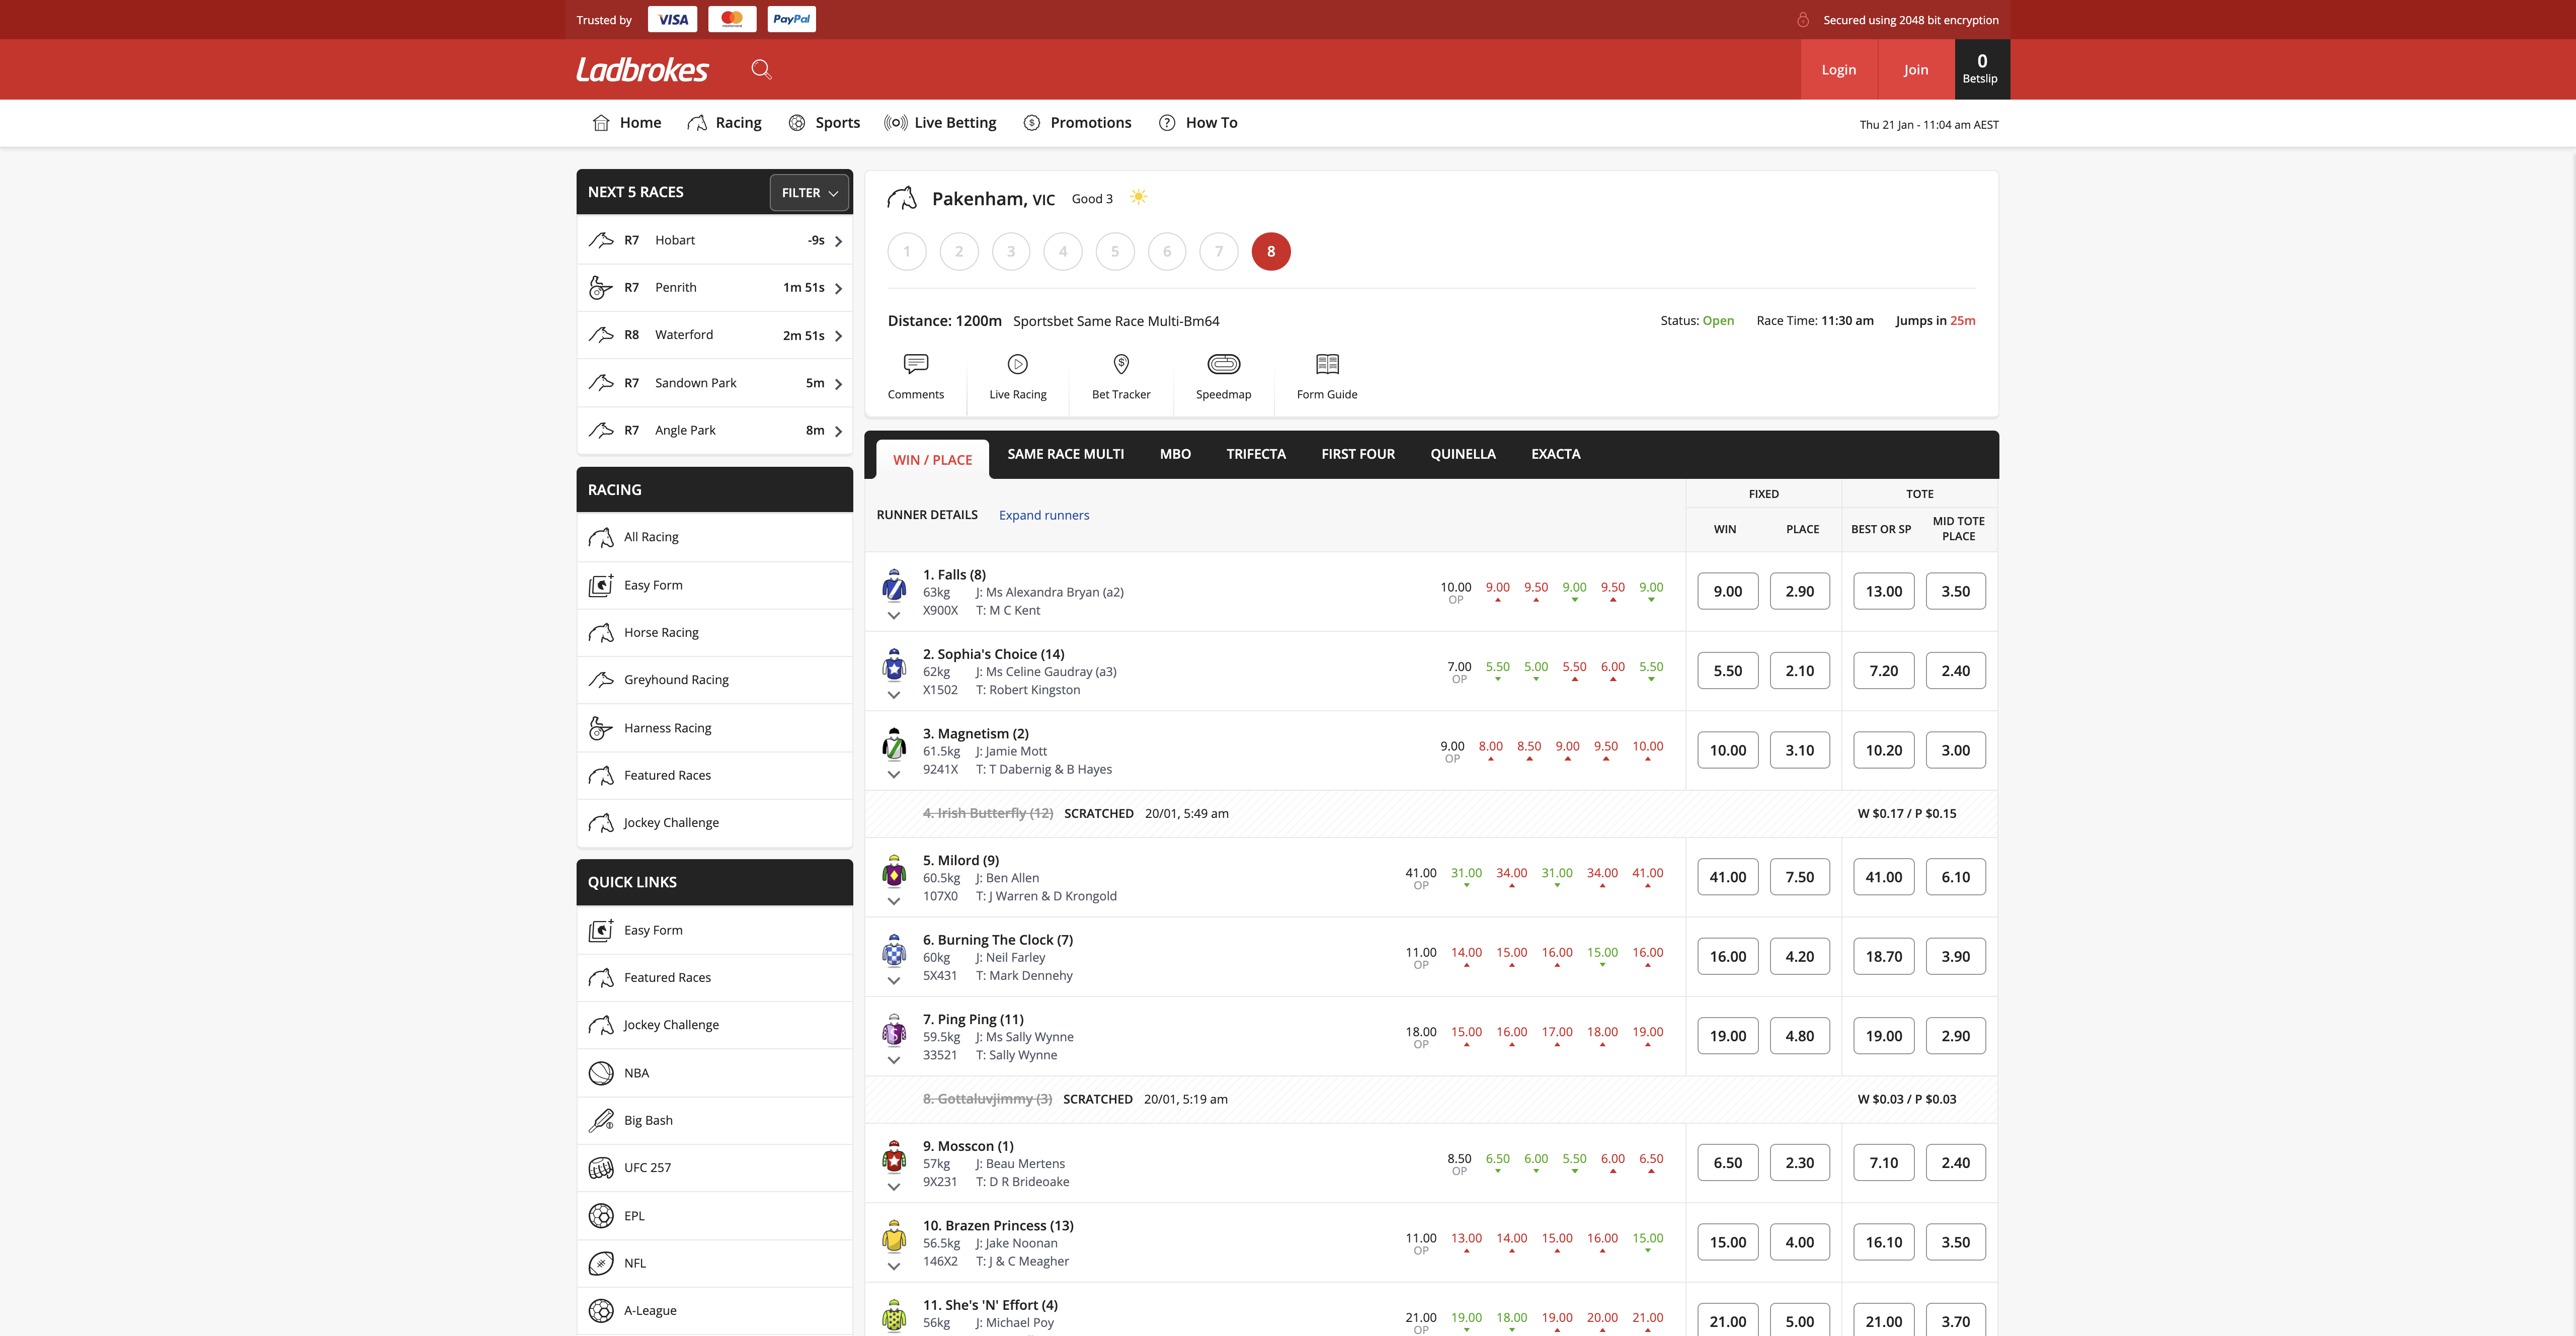Click the EPL soccer ball icon
The image size is (2576, 1336).
coord(601,1216)
